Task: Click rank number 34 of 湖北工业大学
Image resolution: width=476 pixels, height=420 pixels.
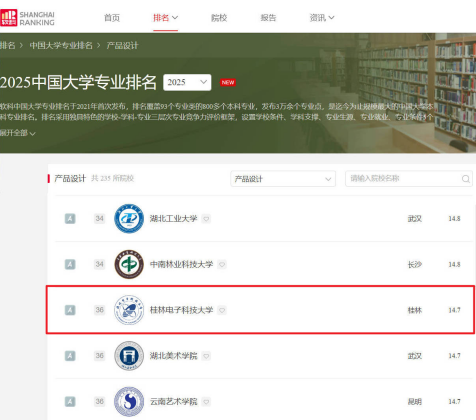Action: pyautogui.click(x=99, y=218)
